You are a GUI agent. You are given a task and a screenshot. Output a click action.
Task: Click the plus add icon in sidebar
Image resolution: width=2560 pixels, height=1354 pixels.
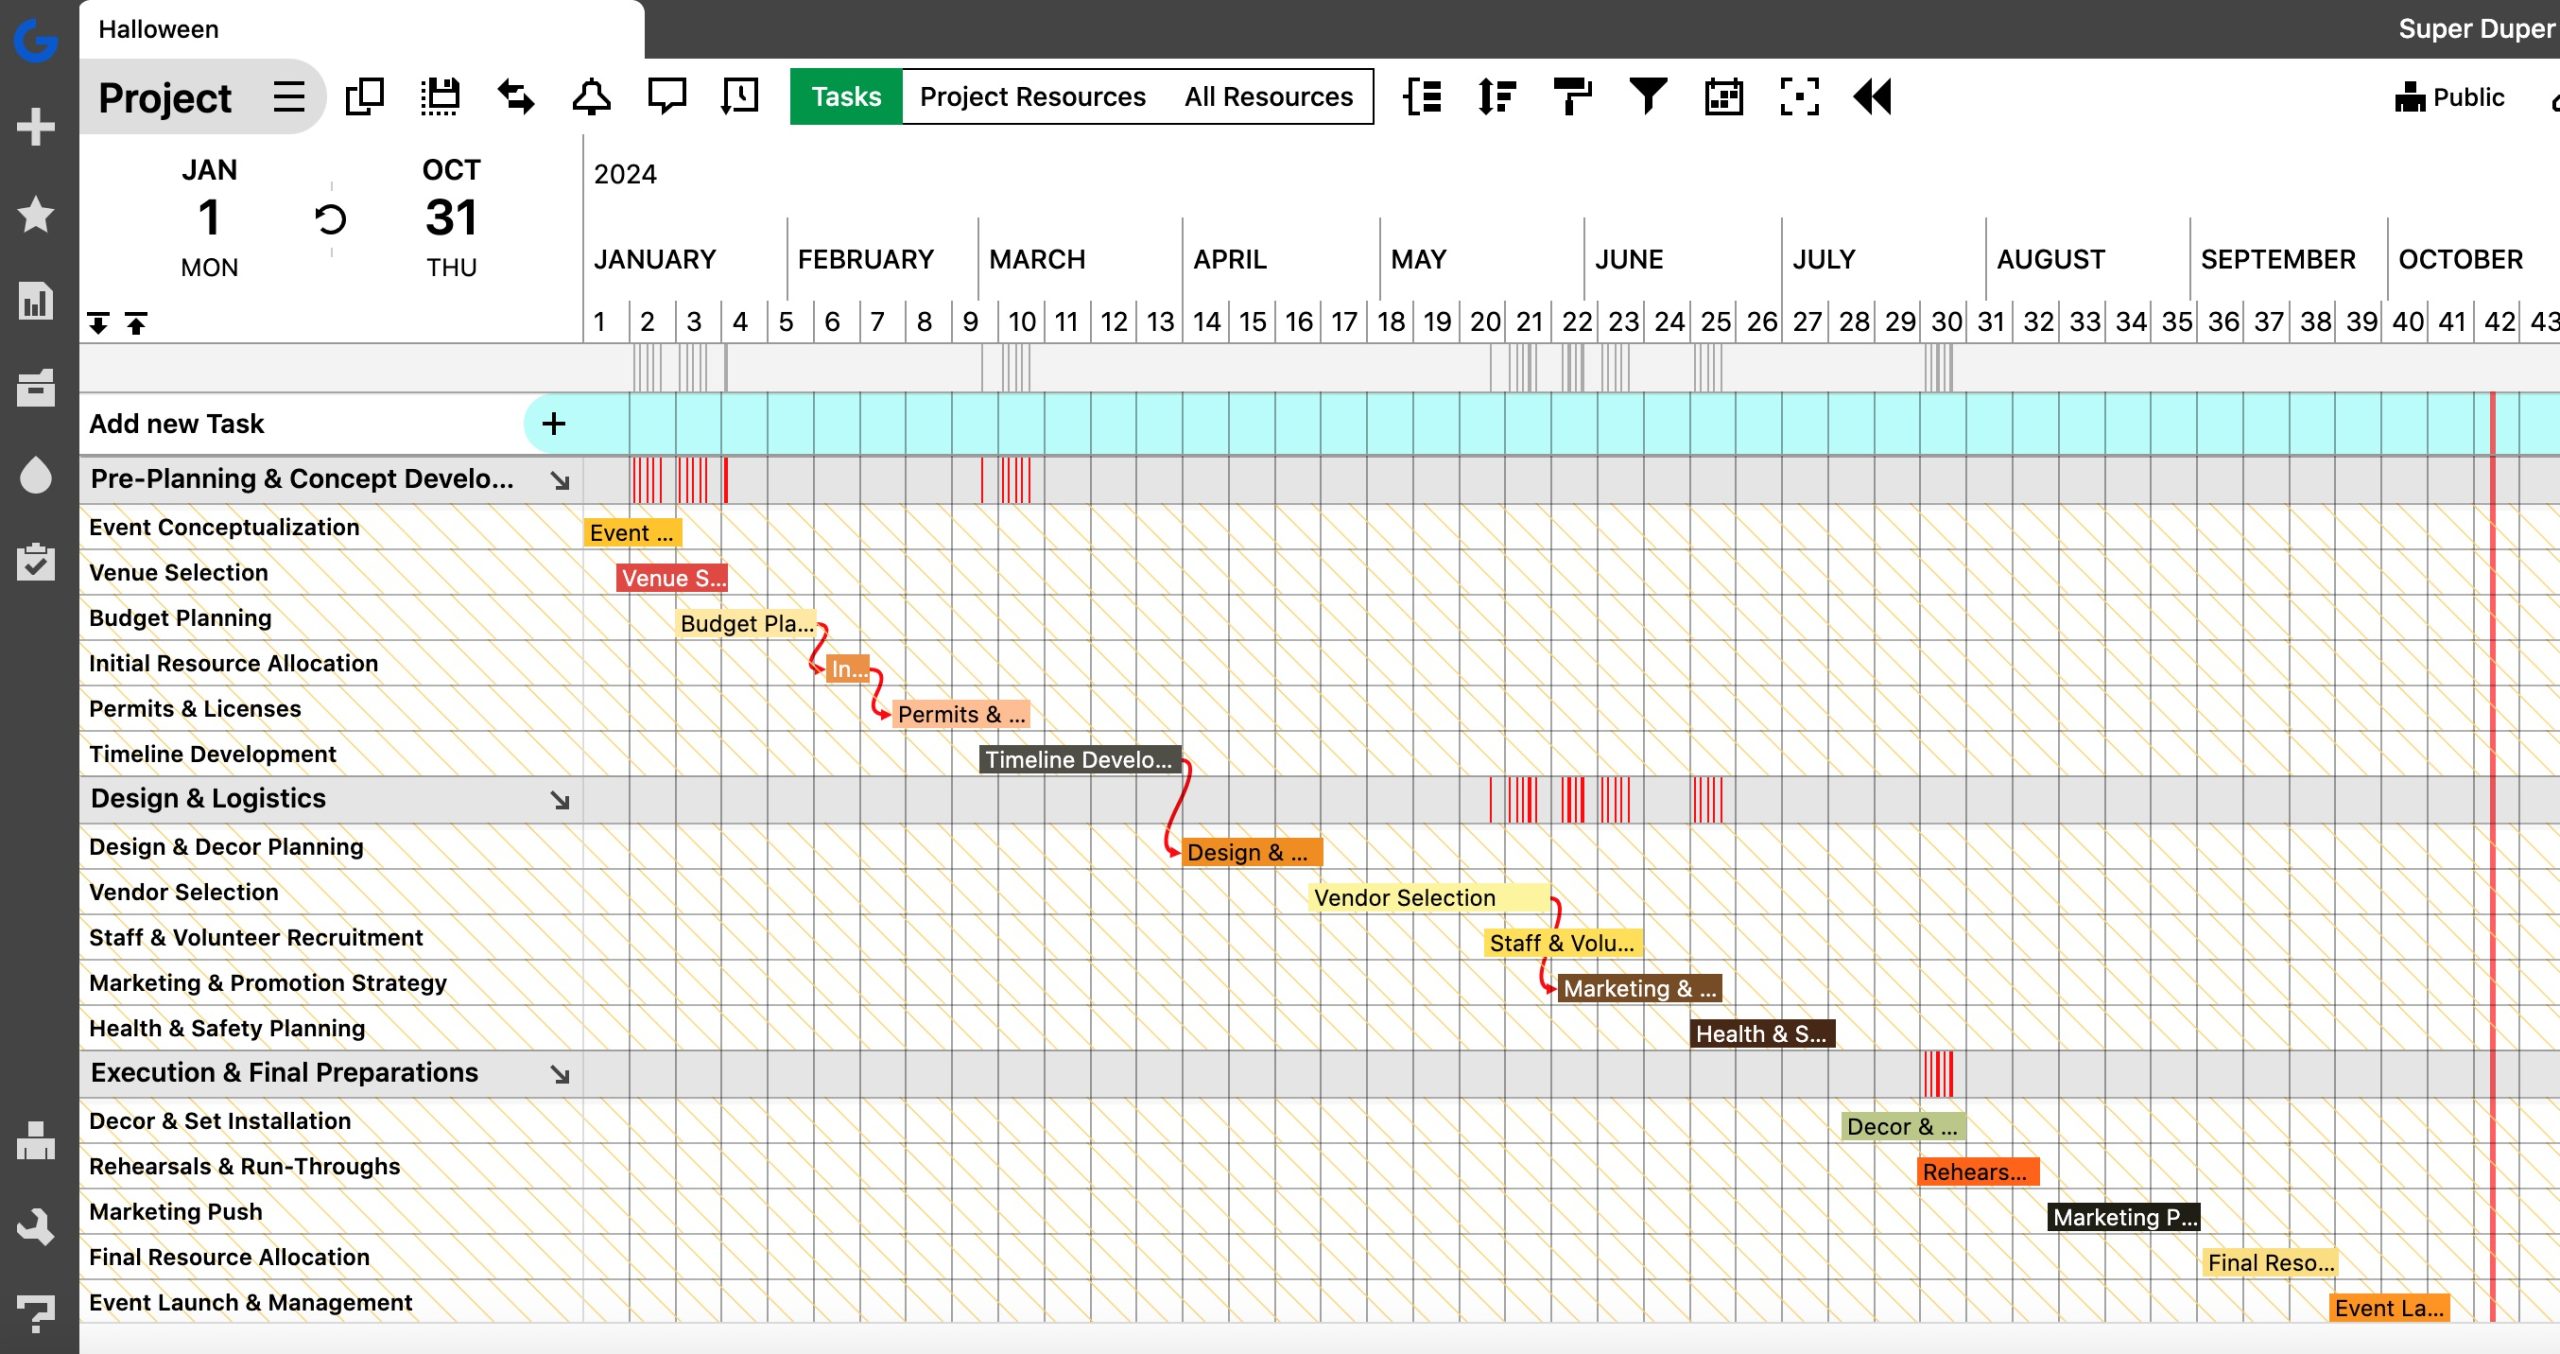point(36,127)
